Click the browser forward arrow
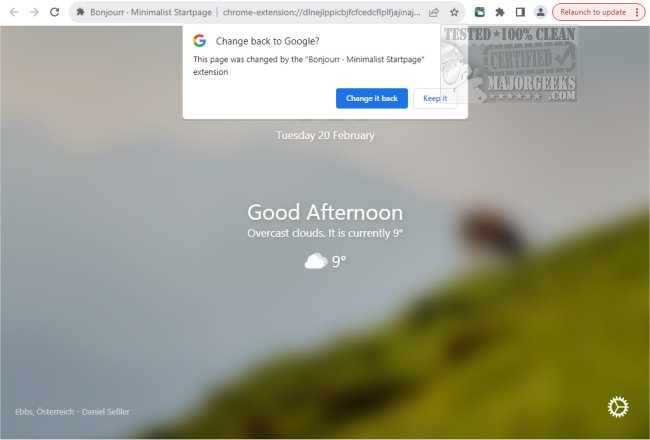 pos(34,12)
